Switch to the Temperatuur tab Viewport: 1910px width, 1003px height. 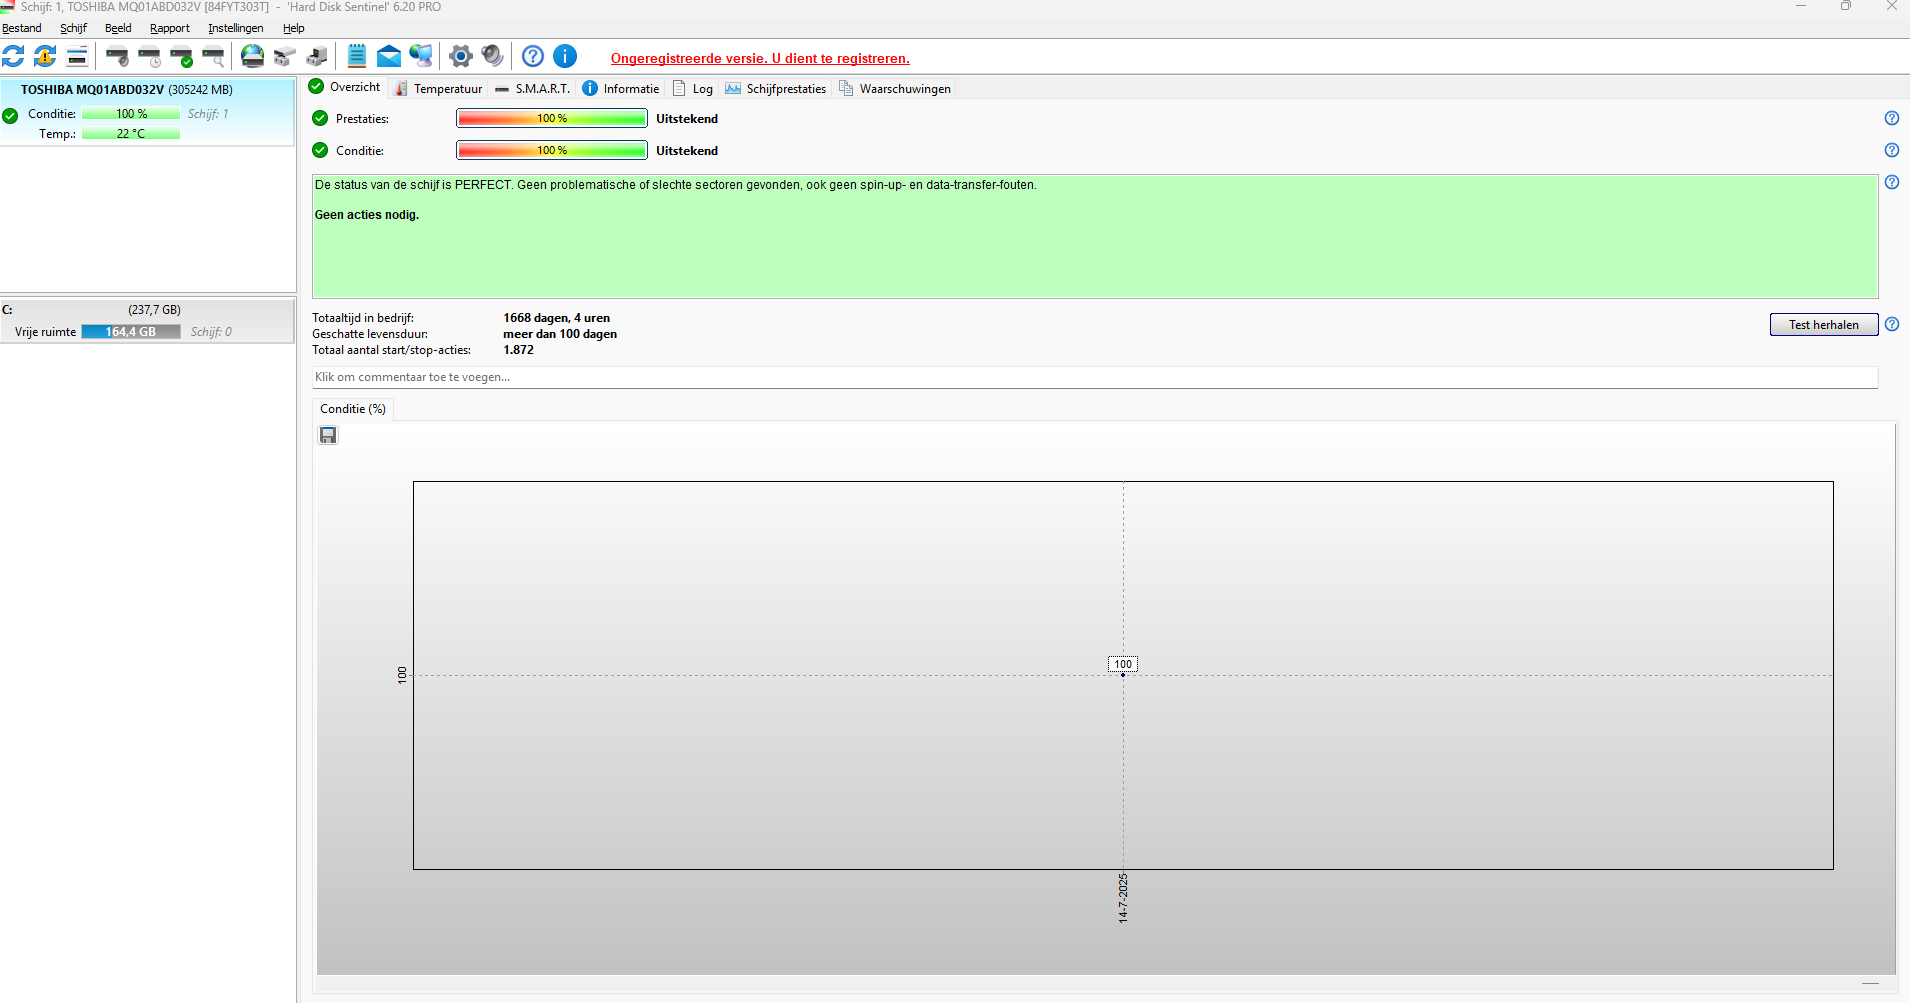[x=438, y=89]
